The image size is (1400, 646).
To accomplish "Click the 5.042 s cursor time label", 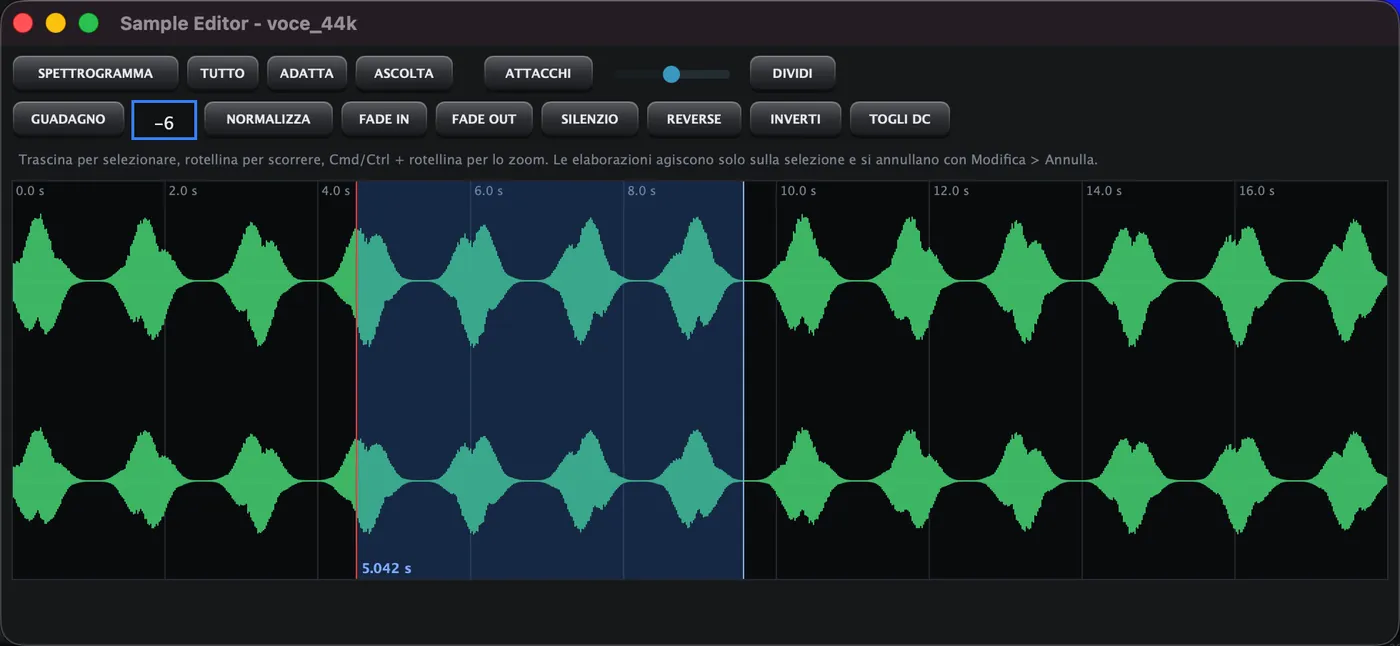I will (x=386, y=568).
